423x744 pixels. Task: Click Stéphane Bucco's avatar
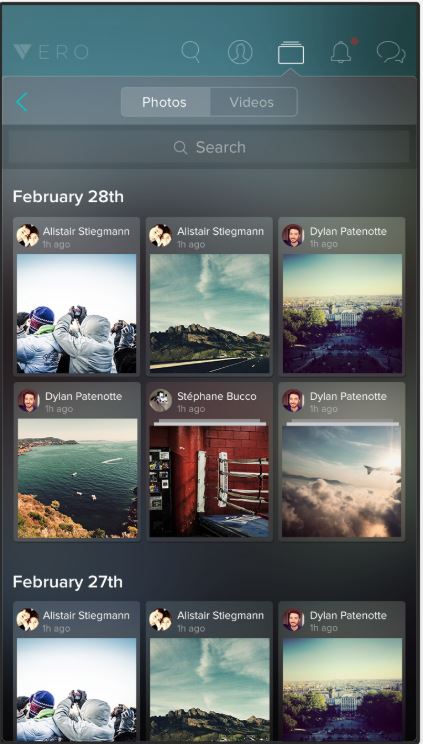click(x=160, y=400)
